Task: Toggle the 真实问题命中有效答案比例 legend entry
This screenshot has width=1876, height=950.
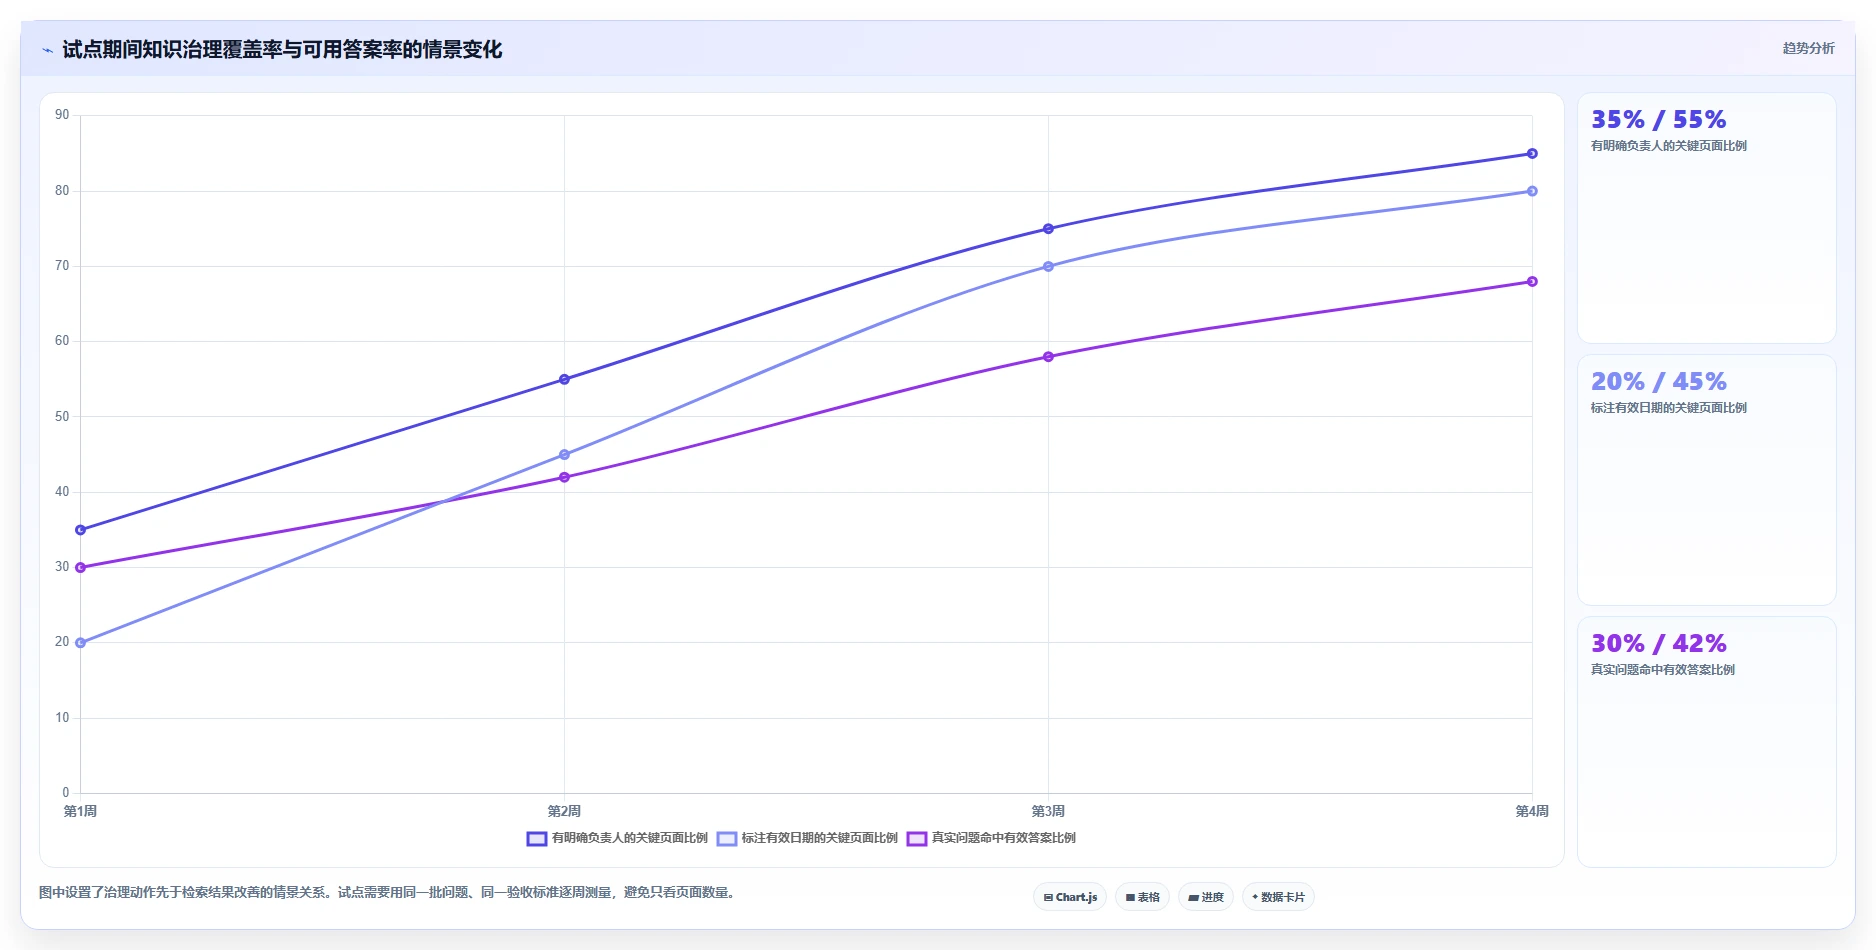Action: (x=991, y=838)
